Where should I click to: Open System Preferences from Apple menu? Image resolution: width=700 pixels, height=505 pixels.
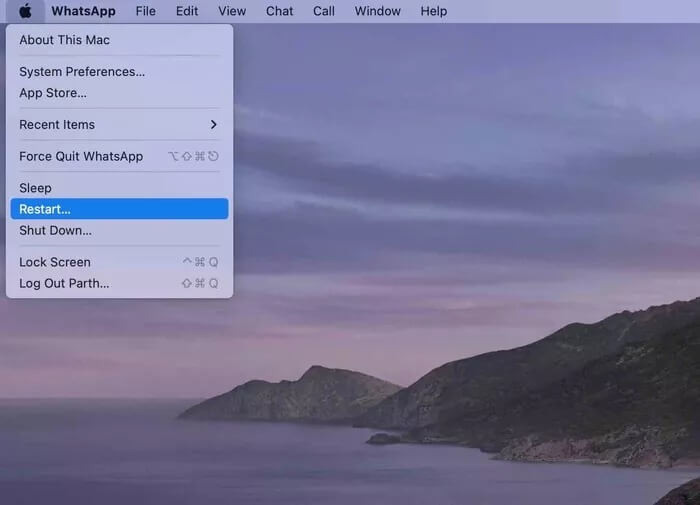coord(119,71)
